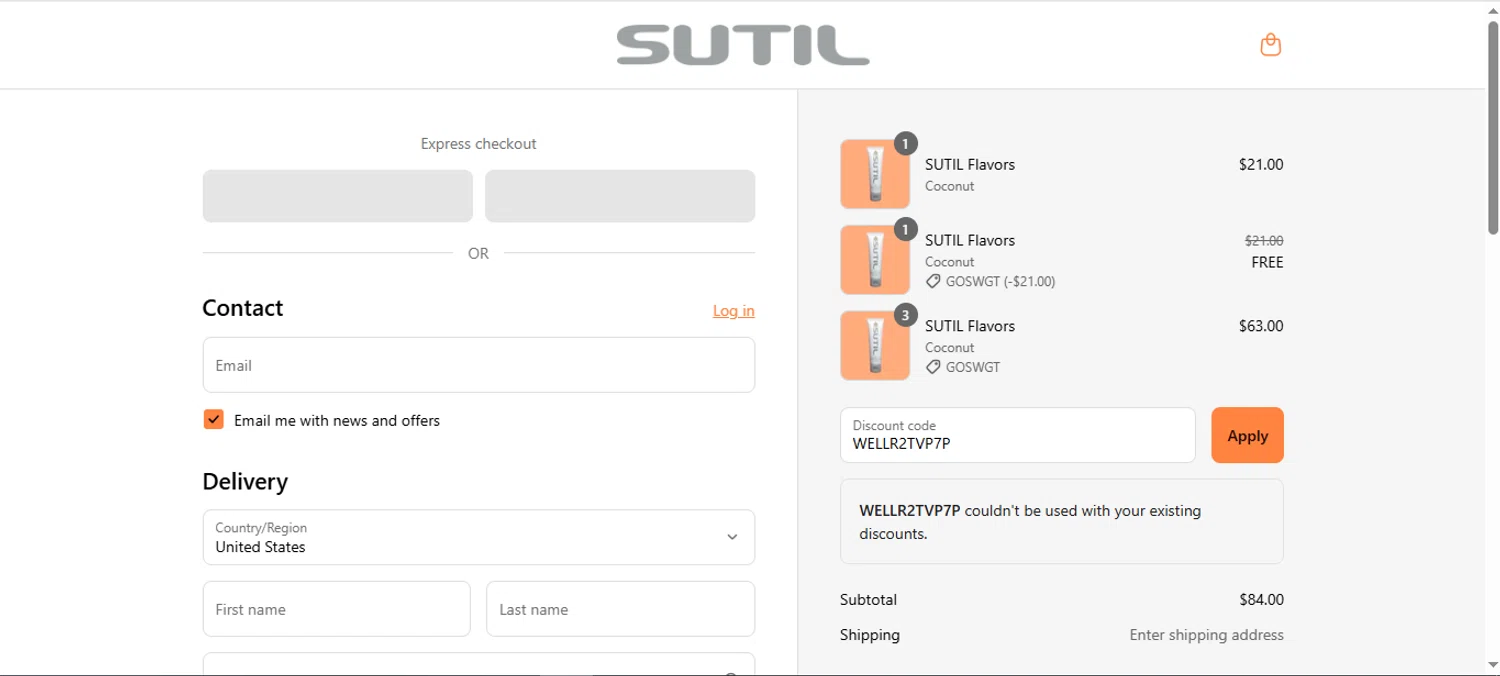Click the first express checkout button

click(x=338, y=196)
